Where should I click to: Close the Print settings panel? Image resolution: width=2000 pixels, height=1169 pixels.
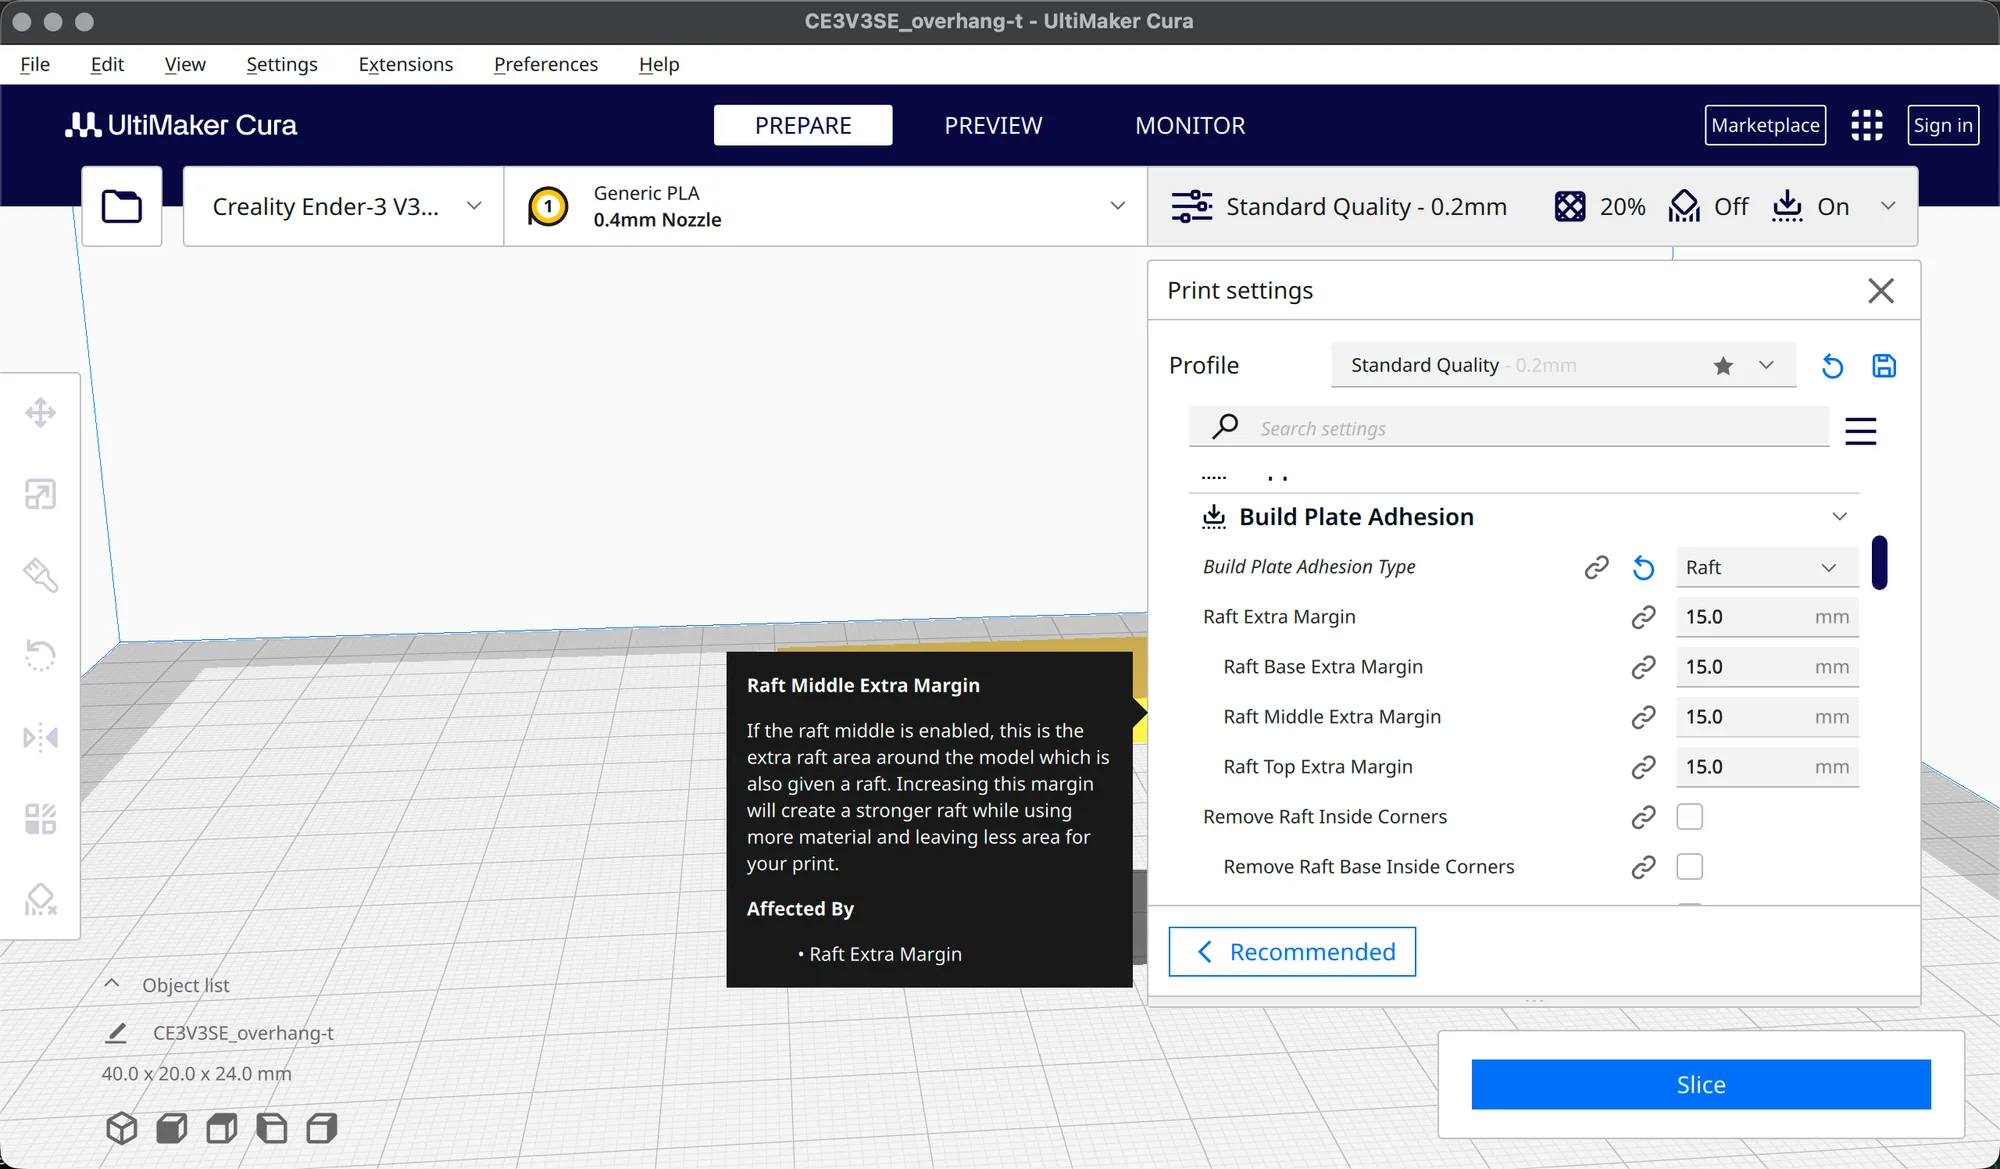pyautogui.click(x=1880, y=291)
